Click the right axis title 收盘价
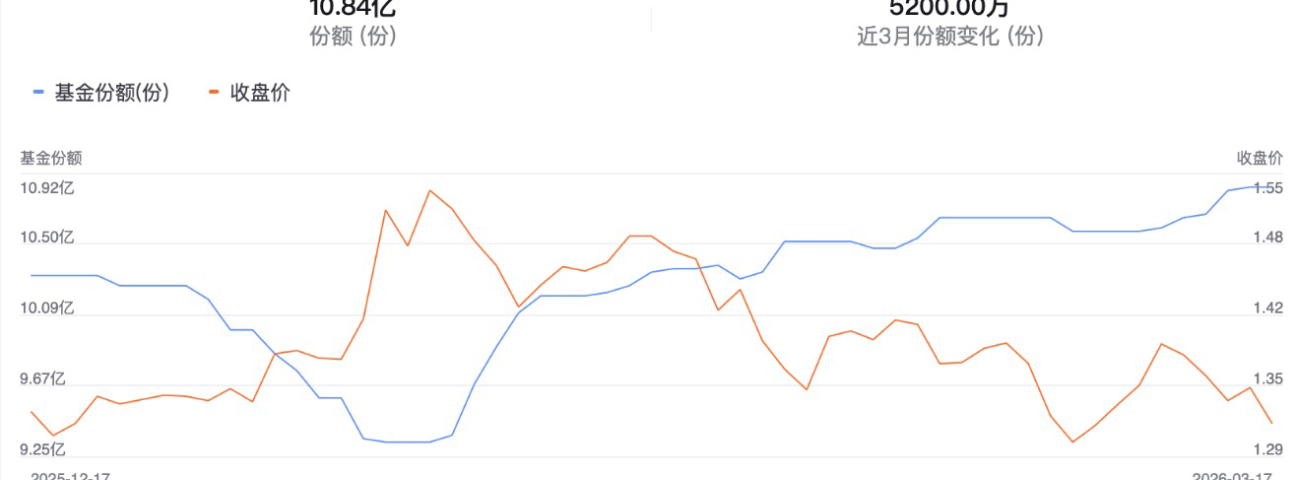Image resolution: width=1296 pixels, height=480 pixels. tap(1260, 158)
